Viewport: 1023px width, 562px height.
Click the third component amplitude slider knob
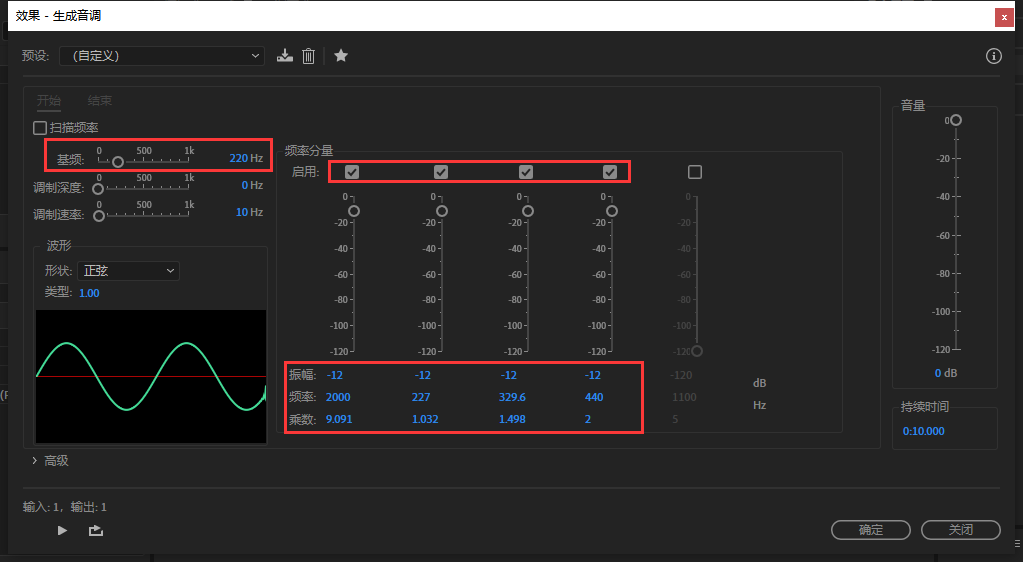click(528, 211)
